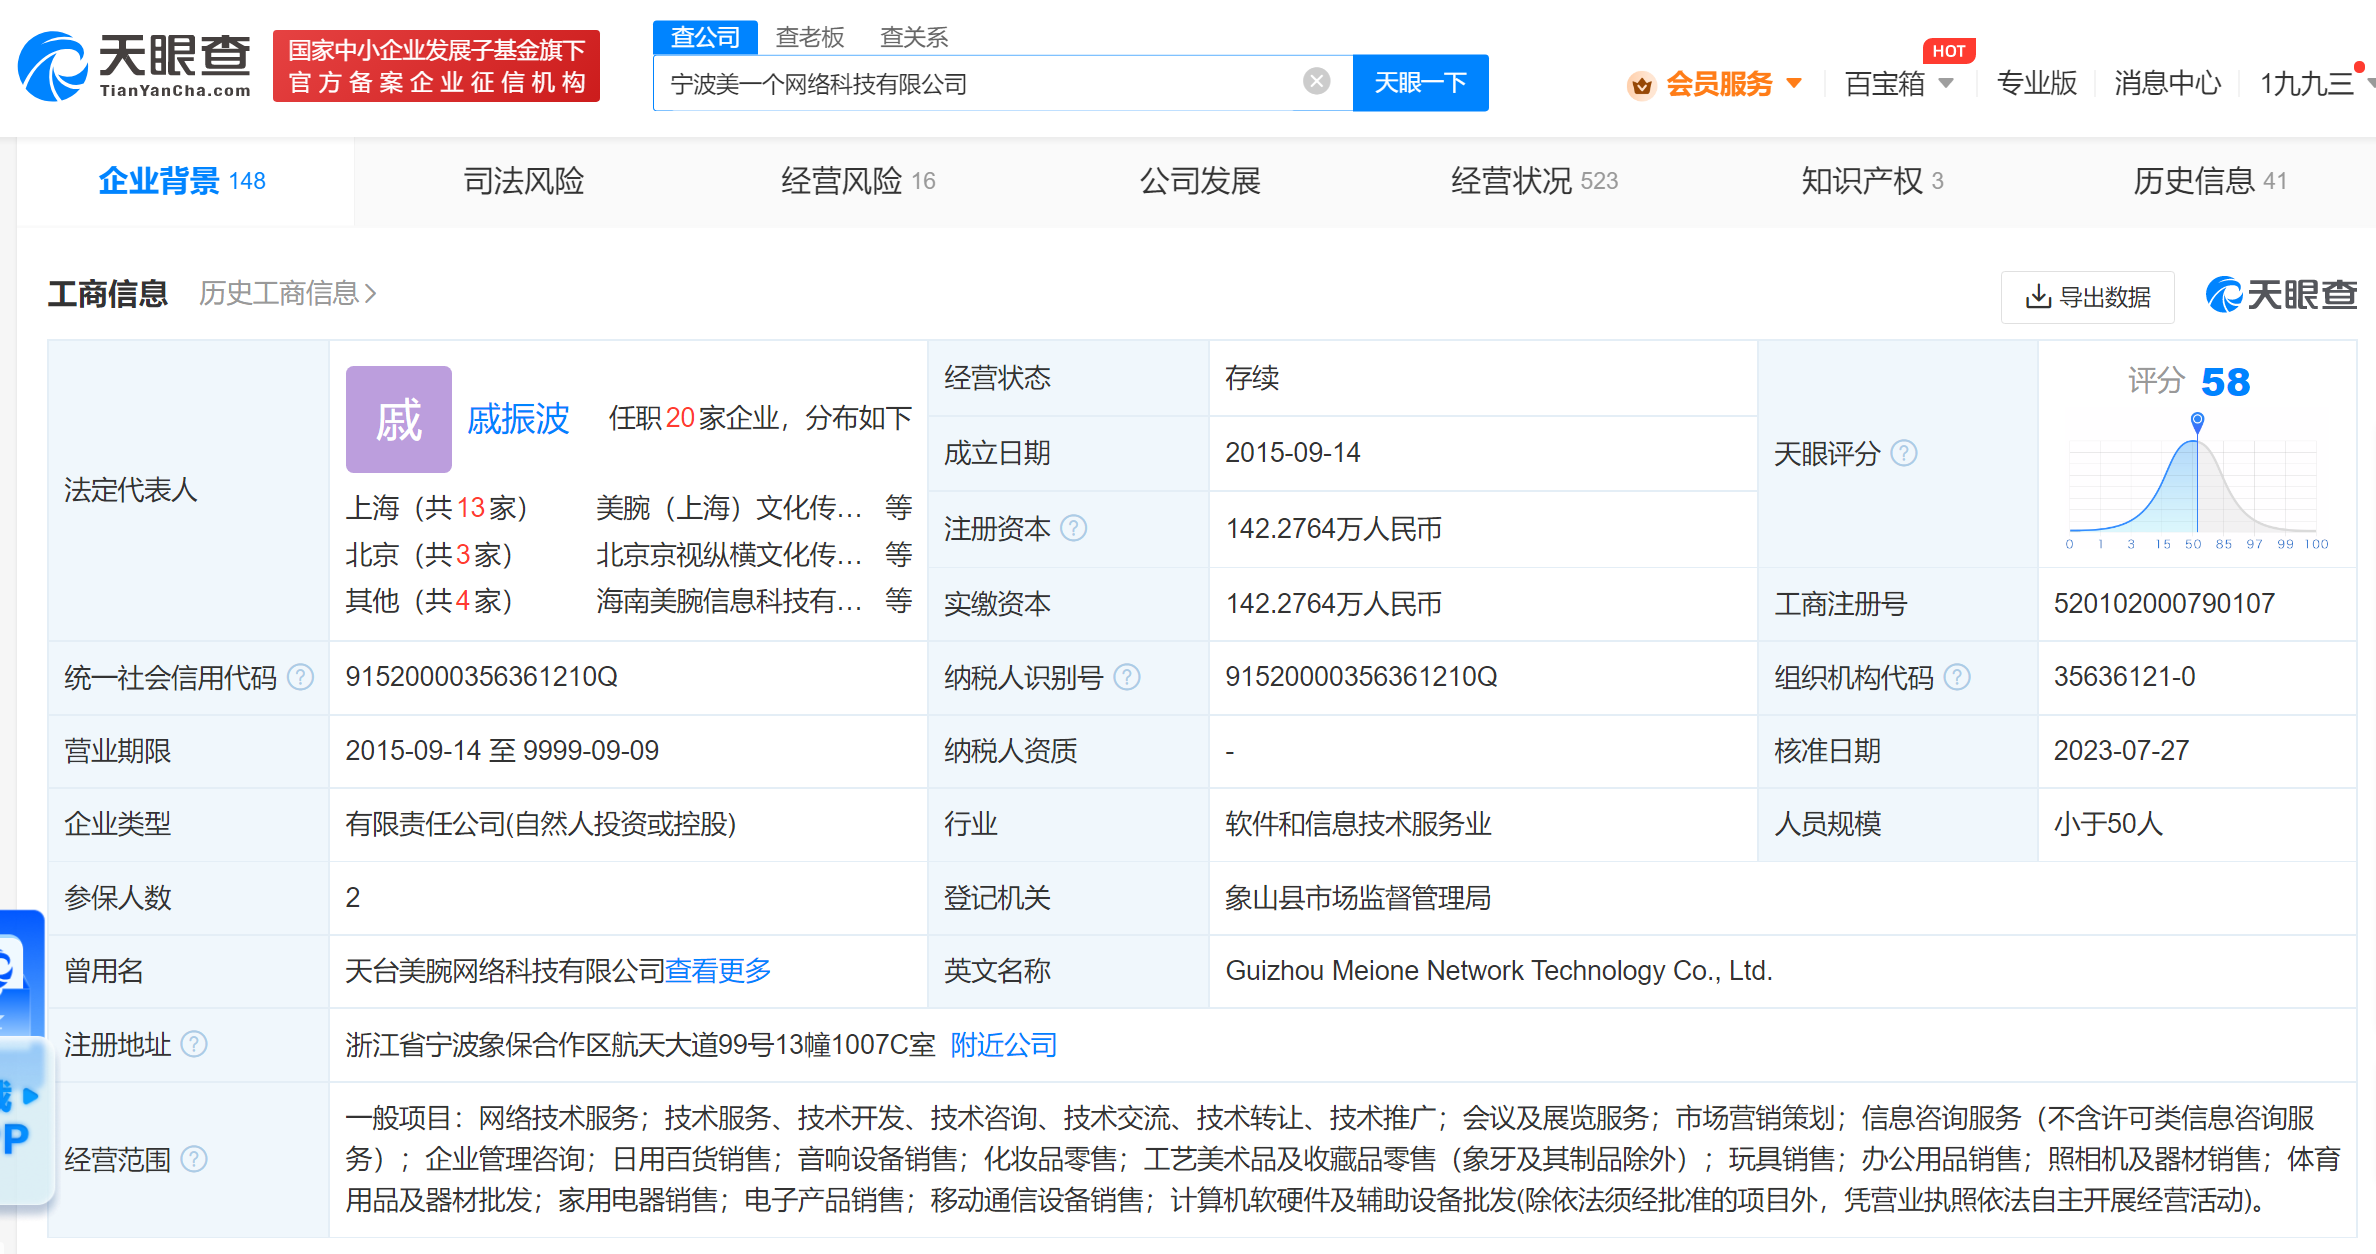The width and height of the screenshot is (2376, 1254).
Task: Select the 历史信息 tab
Action: (2210, 181)
